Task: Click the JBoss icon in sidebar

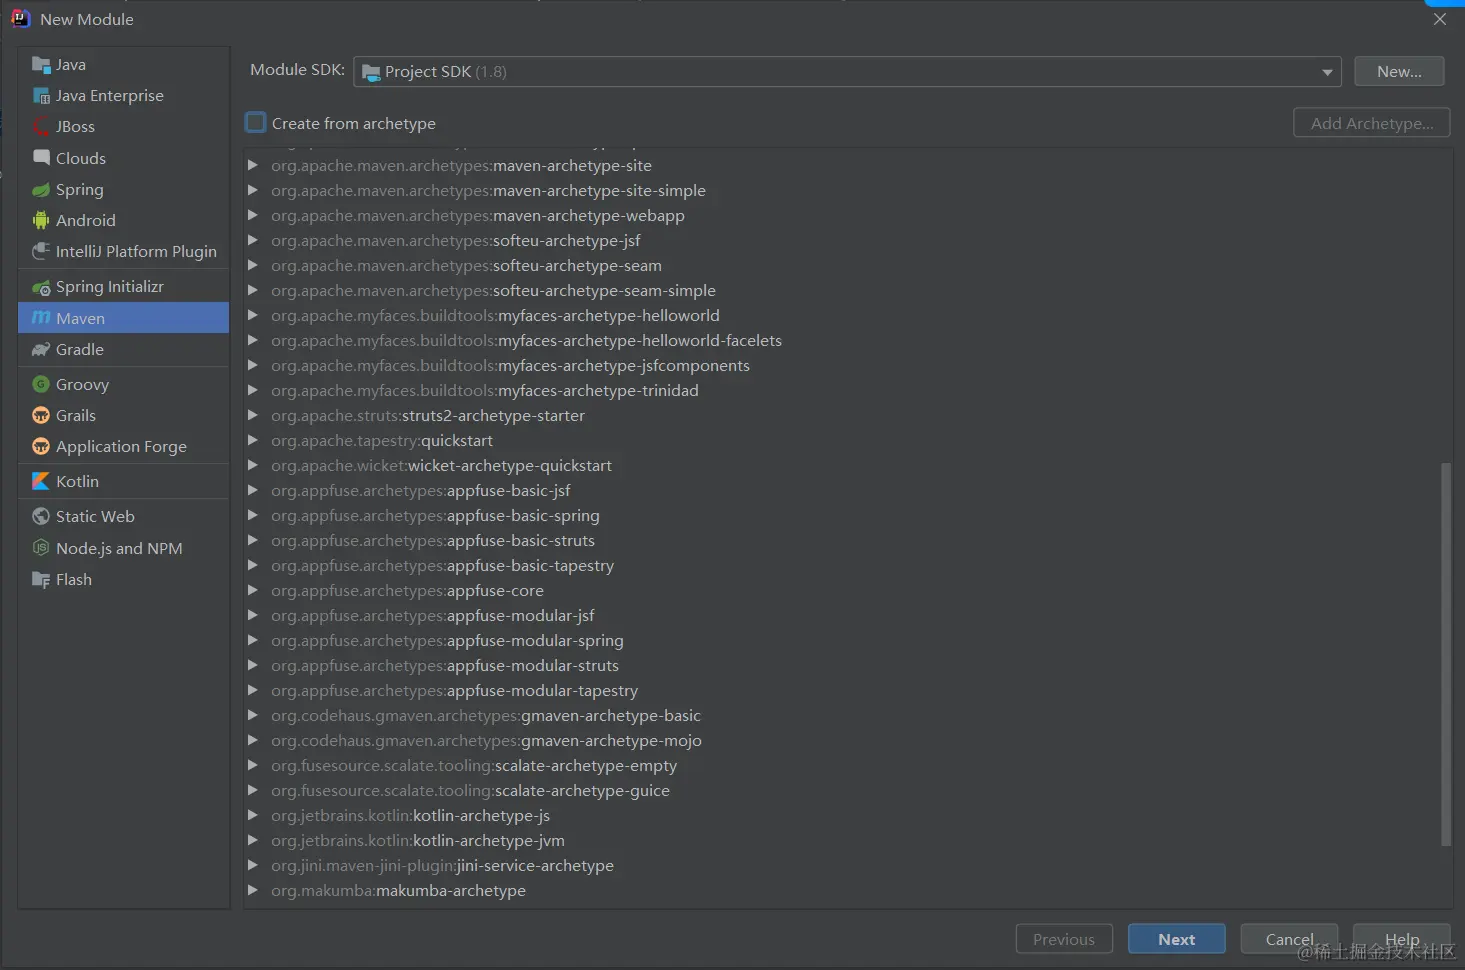Action: click(41, 127)
